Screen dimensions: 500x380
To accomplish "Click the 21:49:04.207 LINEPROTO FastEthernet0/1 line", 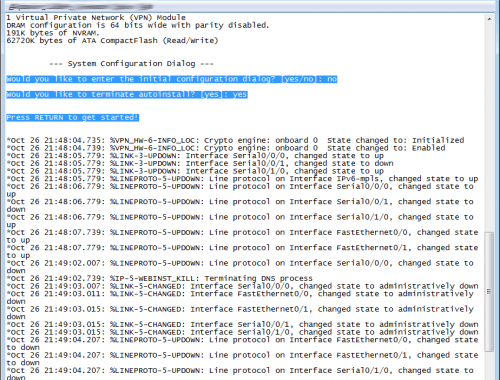I will click(242, 359).
